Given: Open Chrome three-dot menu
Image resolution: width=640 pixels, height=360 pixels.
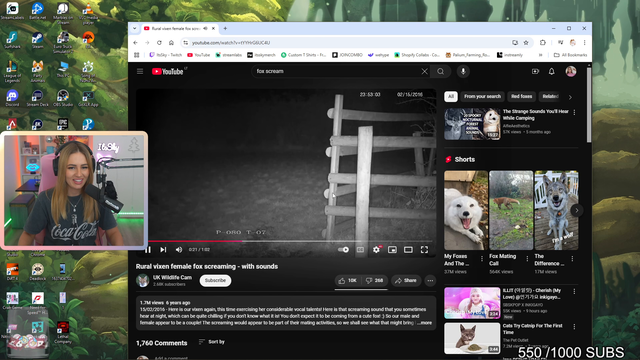Looking at the screenshot, I should click(584, 42).
